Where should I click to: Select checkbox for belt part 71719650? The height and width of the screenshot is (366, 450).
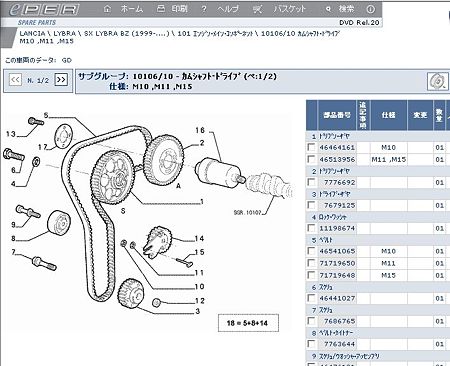pyautogui.click(x=311, y=263)
